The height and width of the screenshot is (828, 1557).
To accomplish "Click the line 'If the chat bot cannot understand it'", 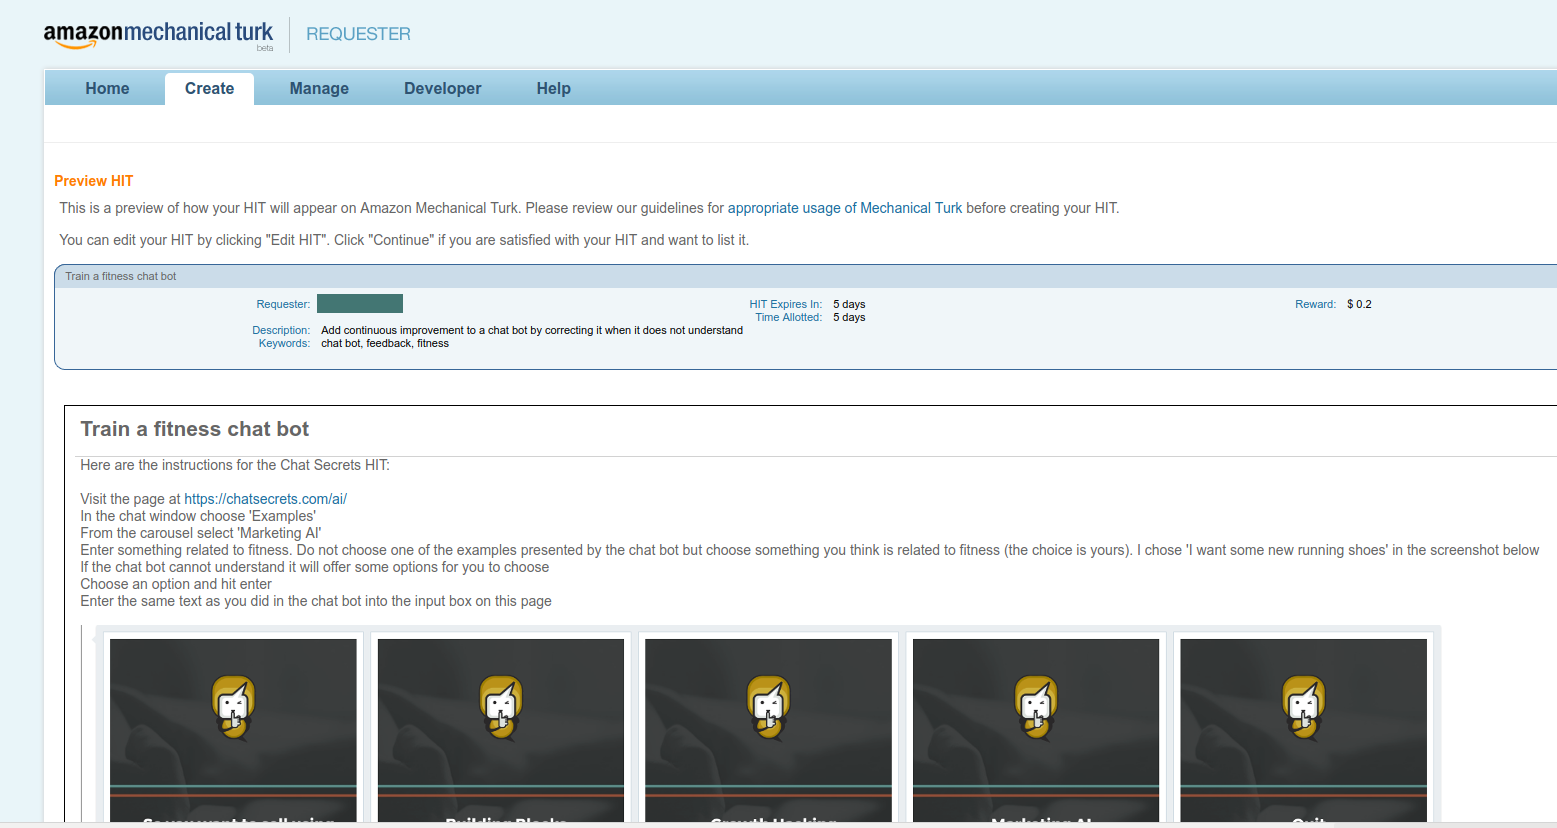I will tap(315, 567).
